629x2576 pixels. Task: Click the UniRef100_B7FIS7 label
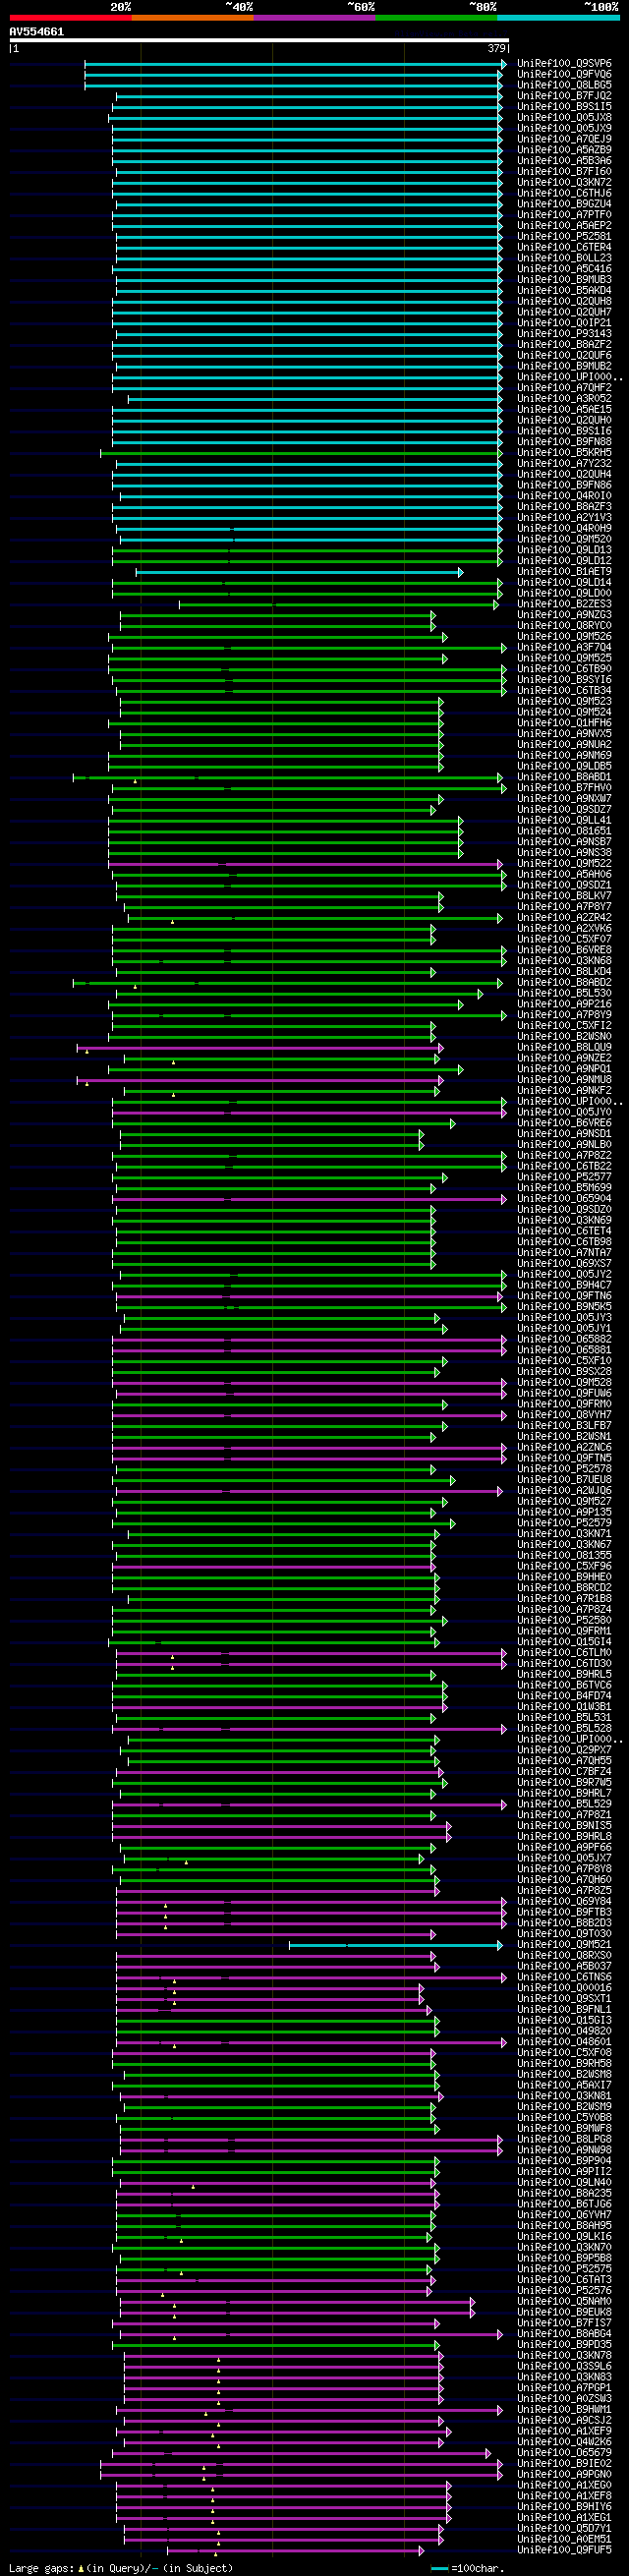pyautogui.click(x=564, y=2324)
